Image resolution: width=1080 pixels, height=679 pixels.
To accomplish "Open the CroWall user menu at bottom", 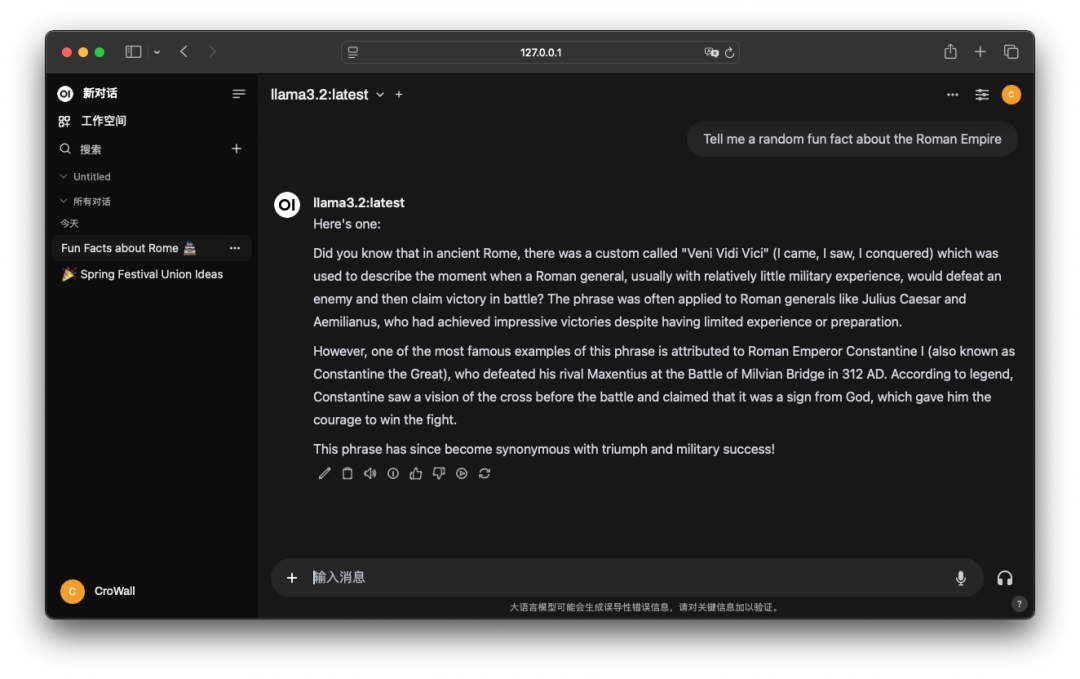I will pyautogui.click(x=98, y=591).
